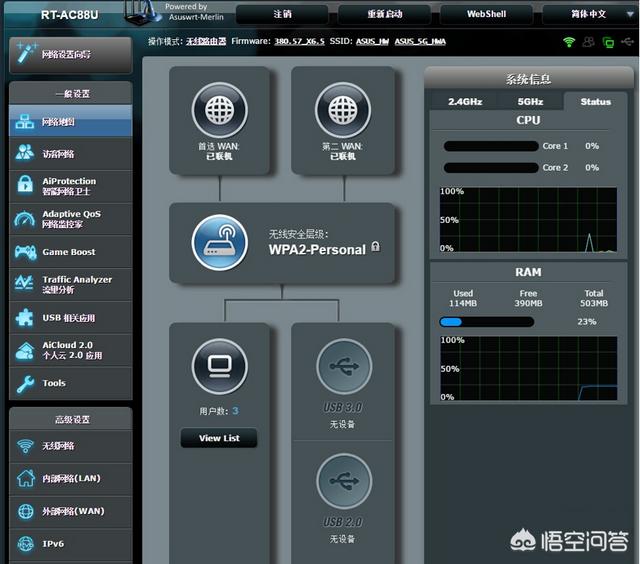Viewport: 640px width, 564px height.
Task: Open Wireless settings wifi icon
Action: pos(25,446)
